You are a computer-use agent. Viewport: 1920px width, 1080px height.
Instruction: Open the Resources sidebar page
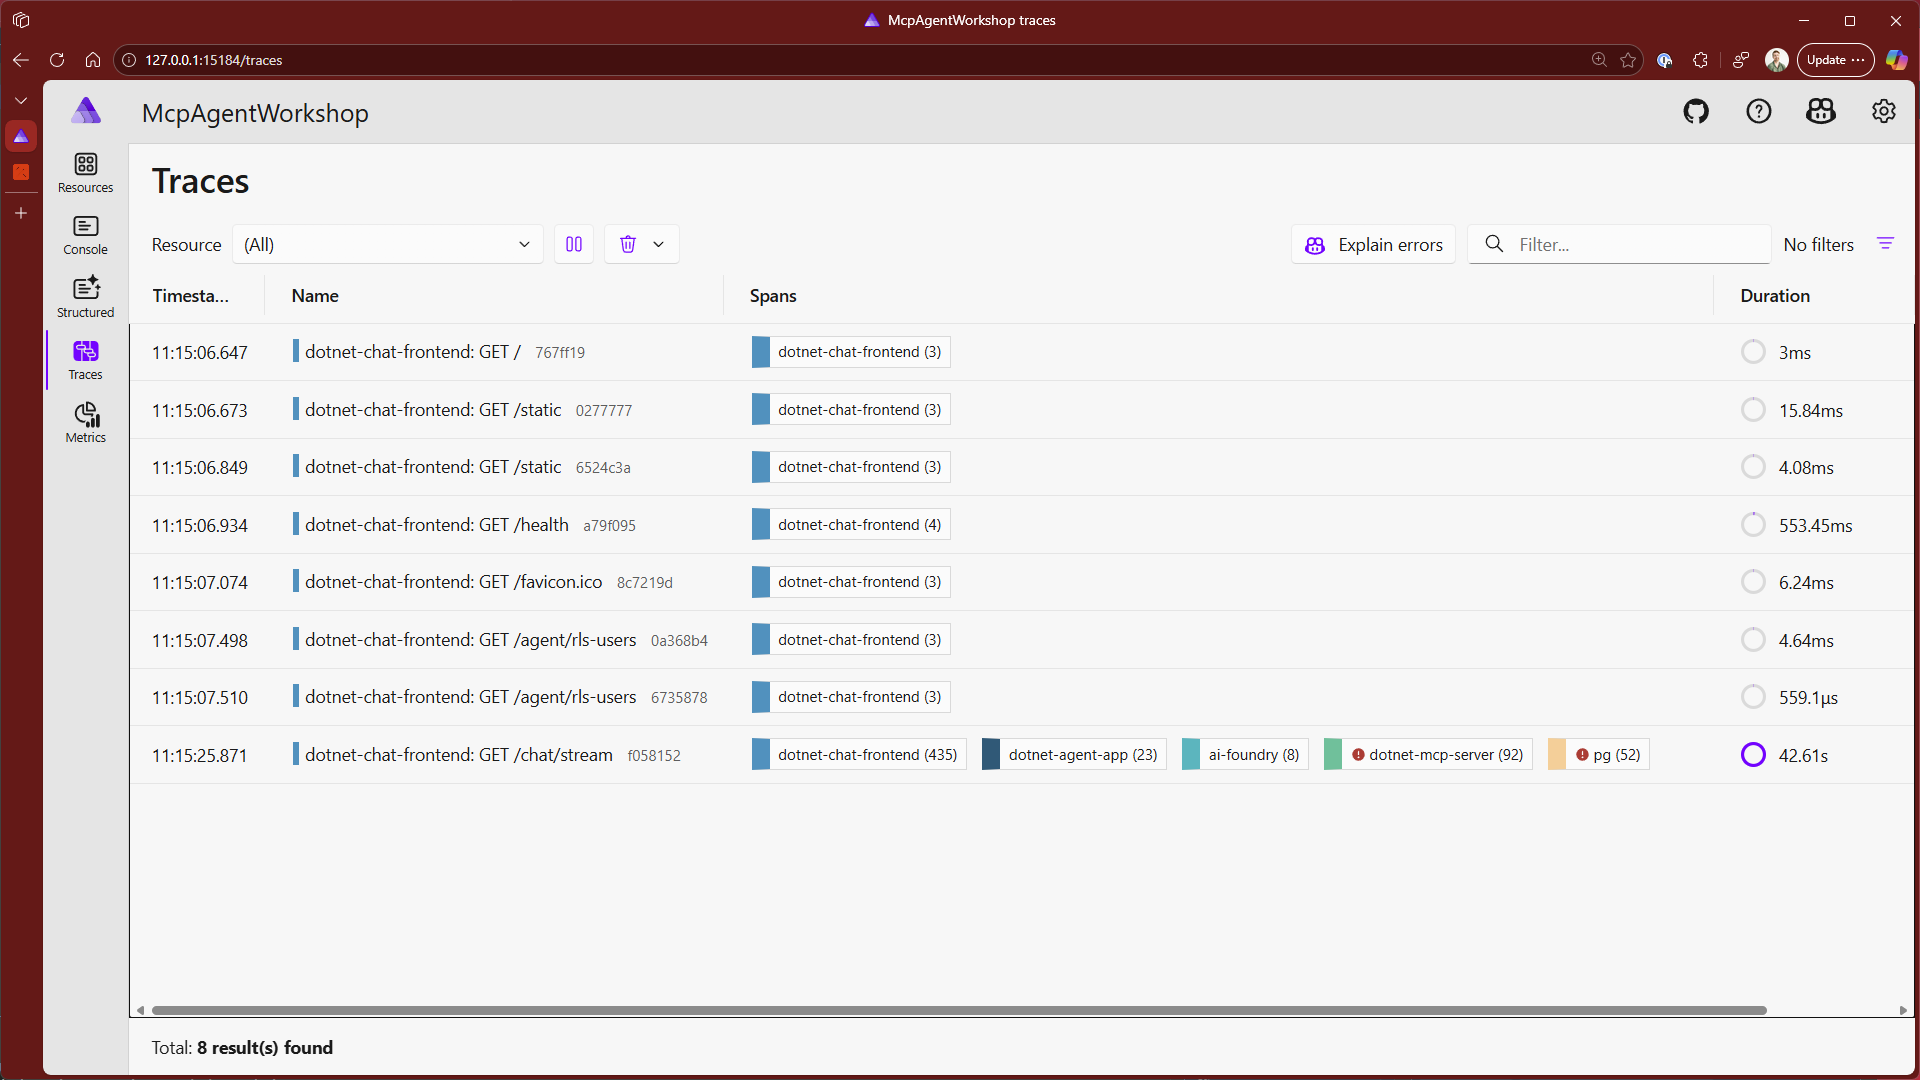tap(85, 172)
